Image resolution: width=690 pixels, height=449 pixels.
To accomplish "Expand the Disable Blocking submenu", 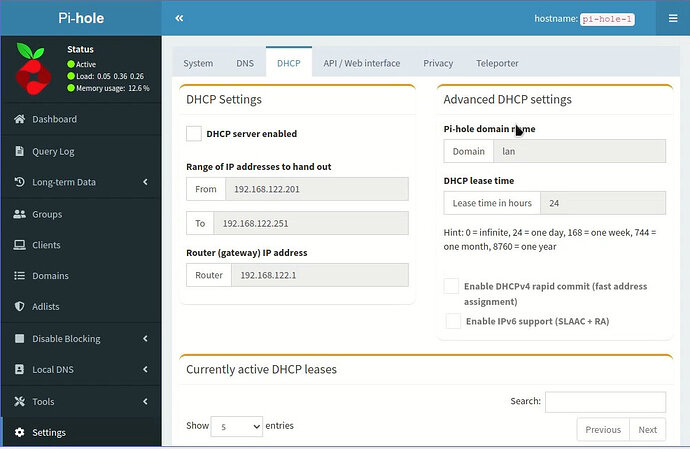I will pyautogui.click(x=145, y=339).
